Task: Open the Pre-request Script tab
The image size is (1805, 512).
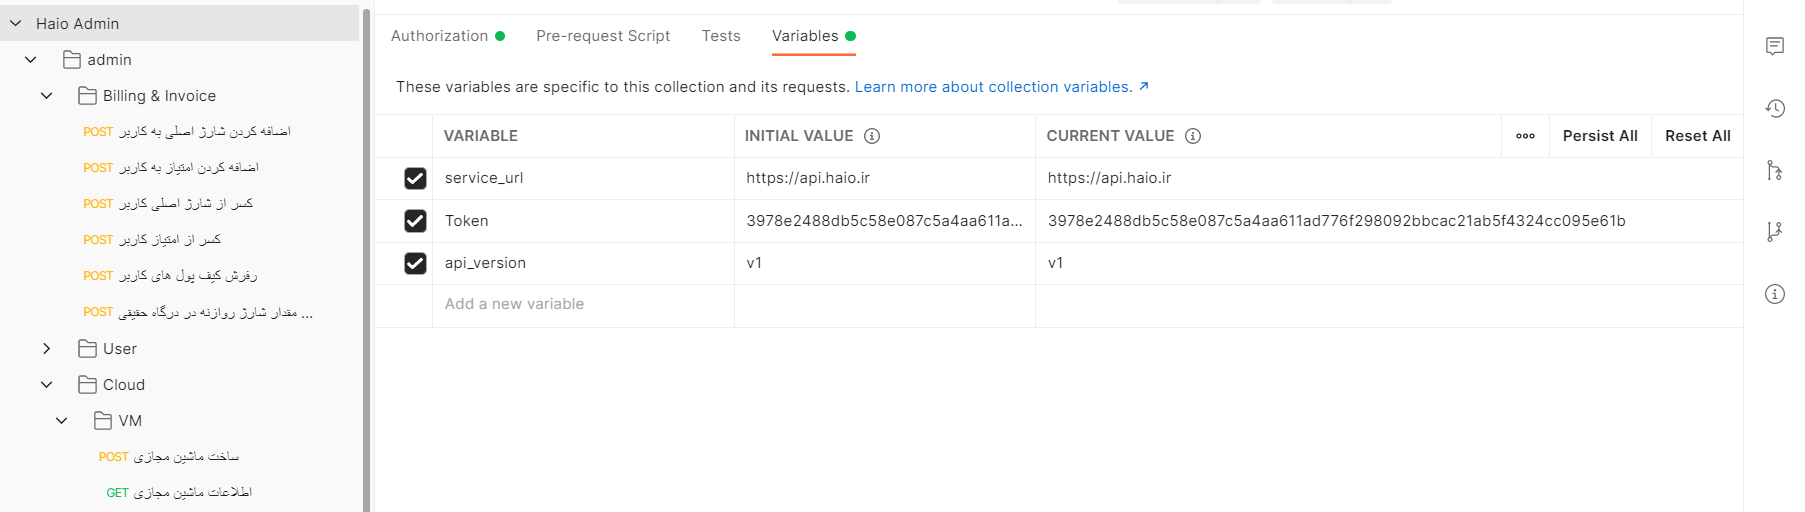Action: pos(603,36)
